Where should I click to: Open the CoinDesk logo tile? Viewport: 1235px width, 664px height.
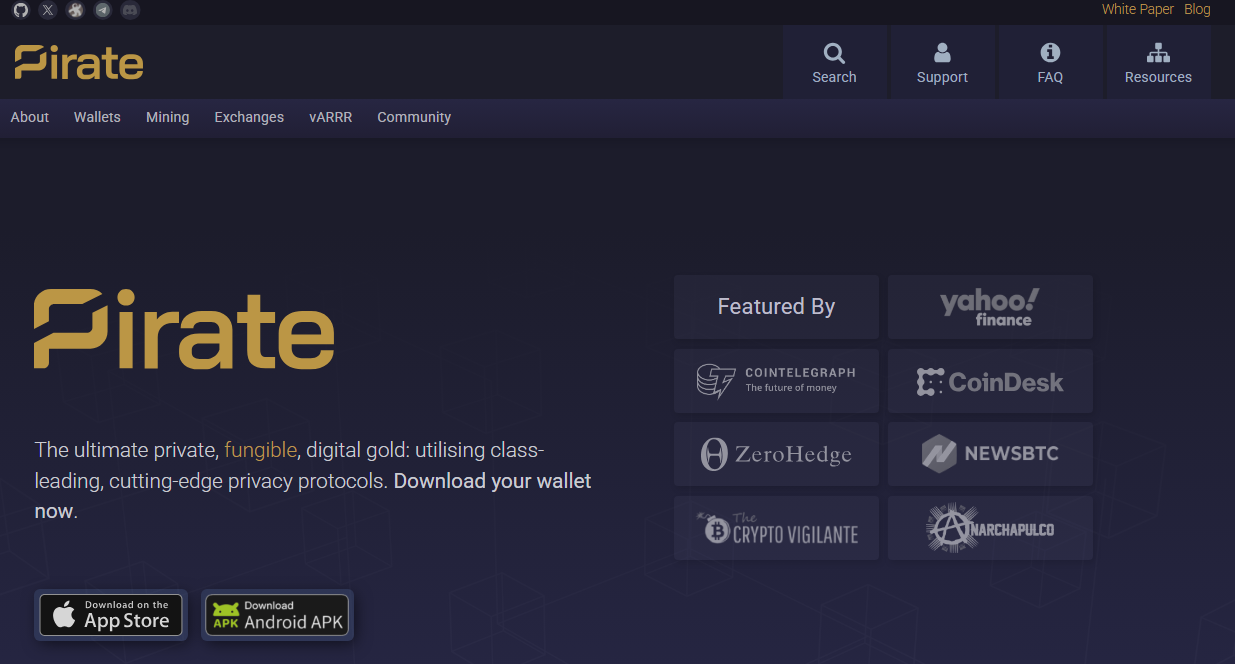(x=990, y=381)
